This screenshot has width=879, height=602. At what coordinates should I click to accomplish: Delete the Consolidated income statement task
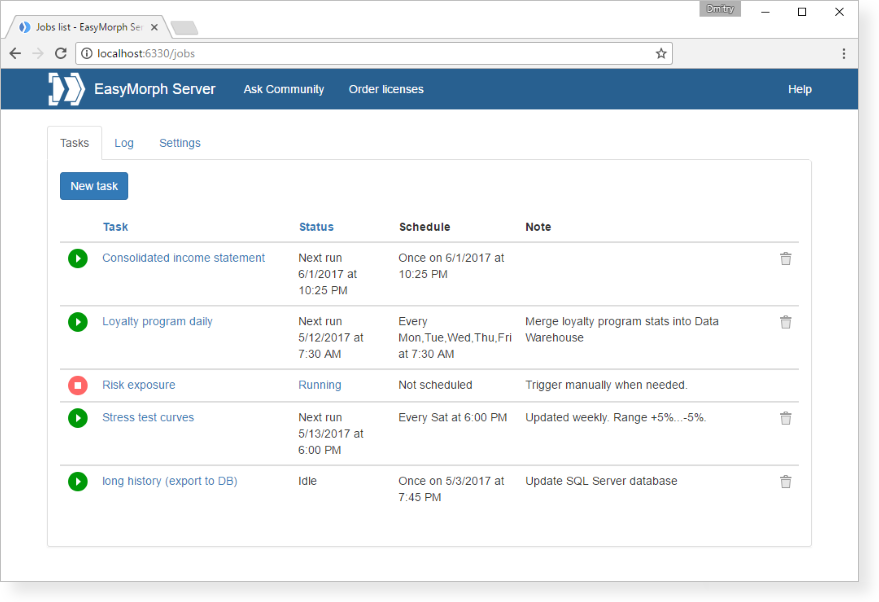[x=785, y=258]
